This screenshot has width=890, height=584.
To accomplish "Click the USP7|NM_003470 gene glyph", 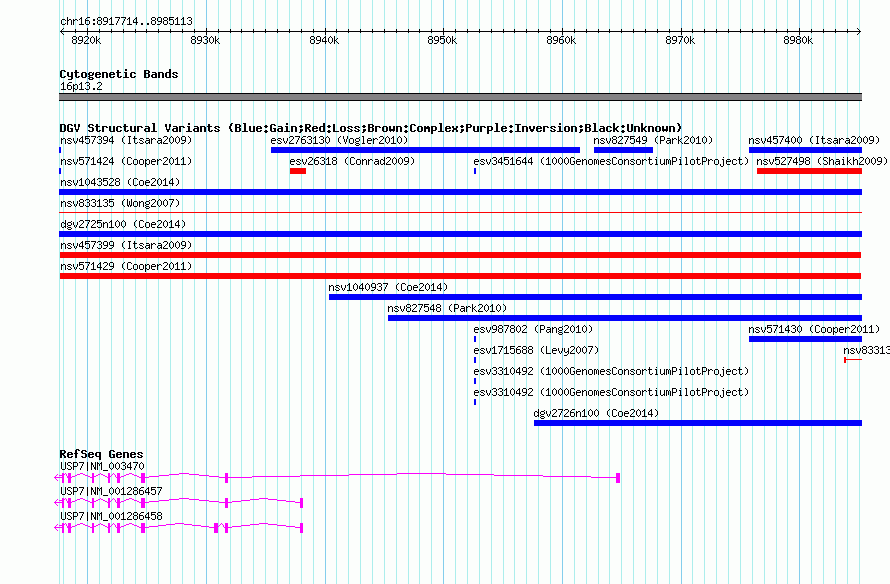I will coord(337,478).
